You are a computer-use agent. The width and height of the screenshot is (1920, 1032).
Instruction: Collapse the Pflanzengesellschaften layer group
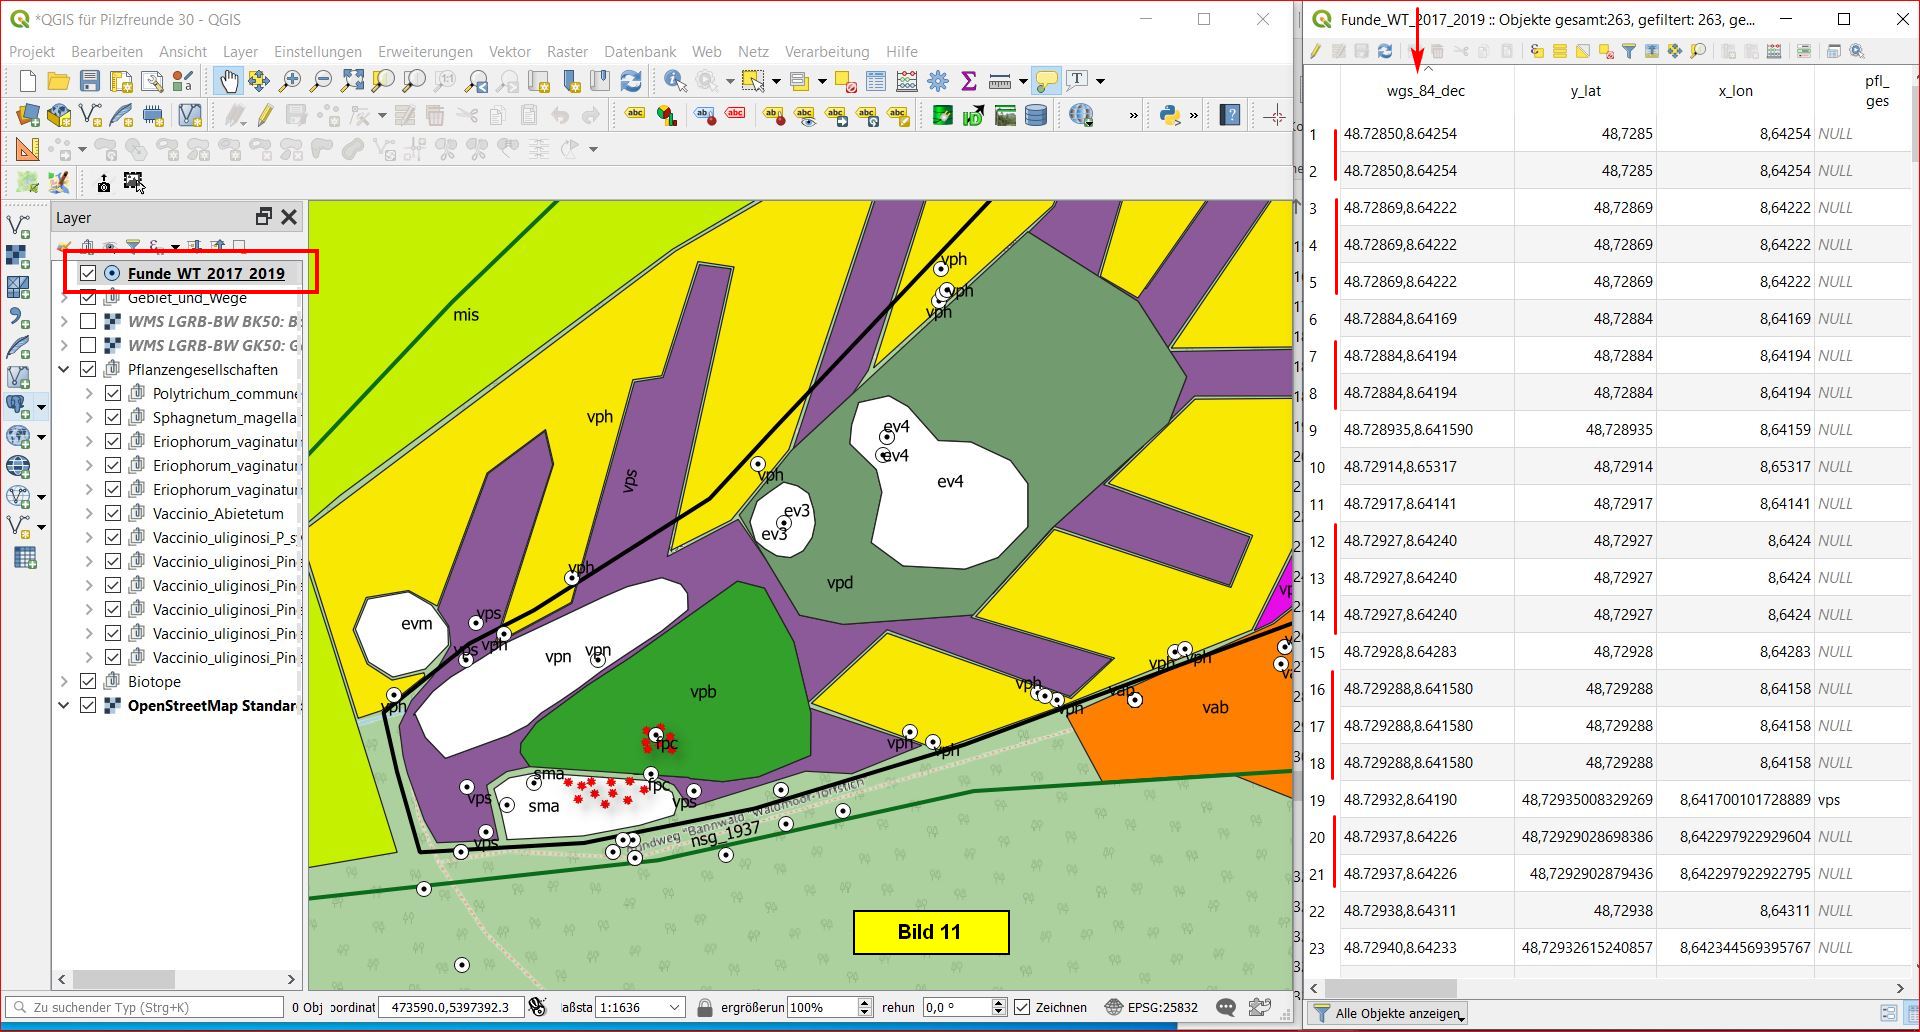64,369
